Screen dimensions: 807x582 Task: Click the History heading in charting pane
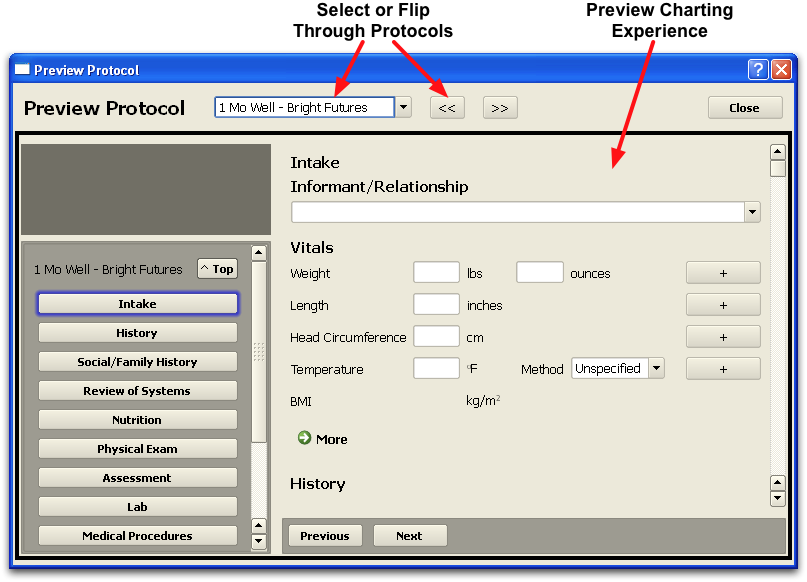click(x=318, y=484)
